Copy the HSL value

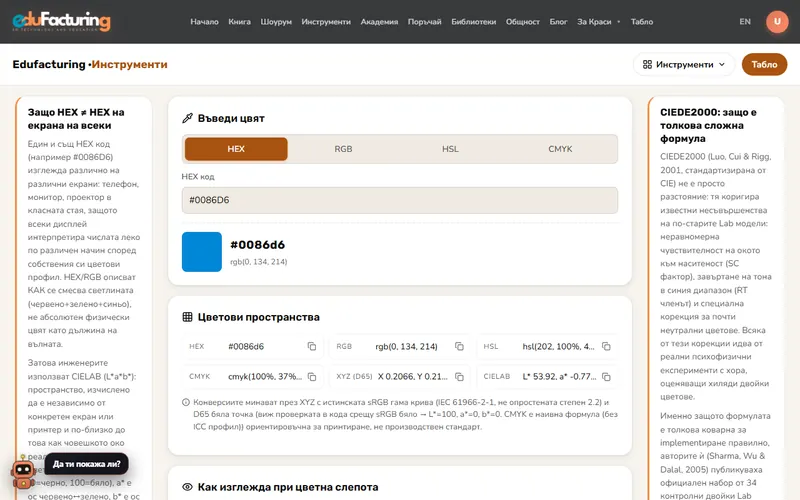coord(606,346)
